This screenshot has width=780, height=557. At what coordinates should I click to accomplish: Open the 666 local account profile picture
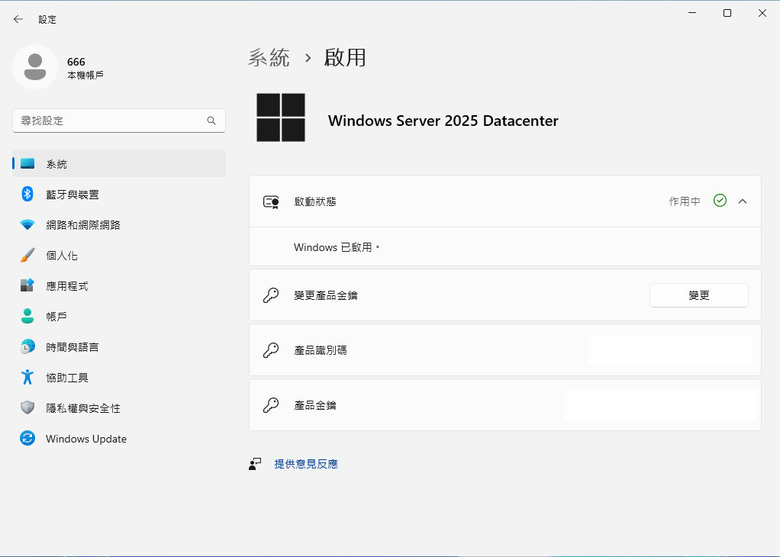pos(35,67)
